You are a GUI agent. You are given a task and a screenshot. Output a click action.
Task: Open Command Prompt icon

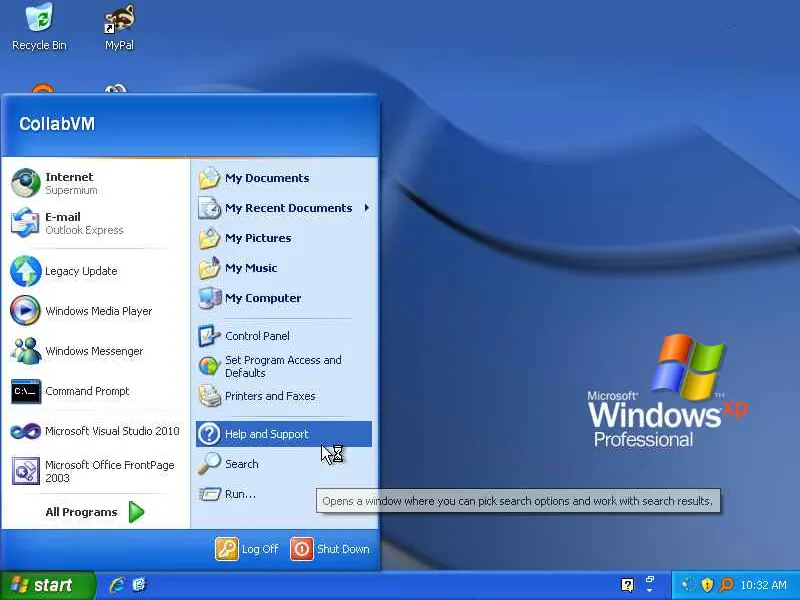click(26, 391)
